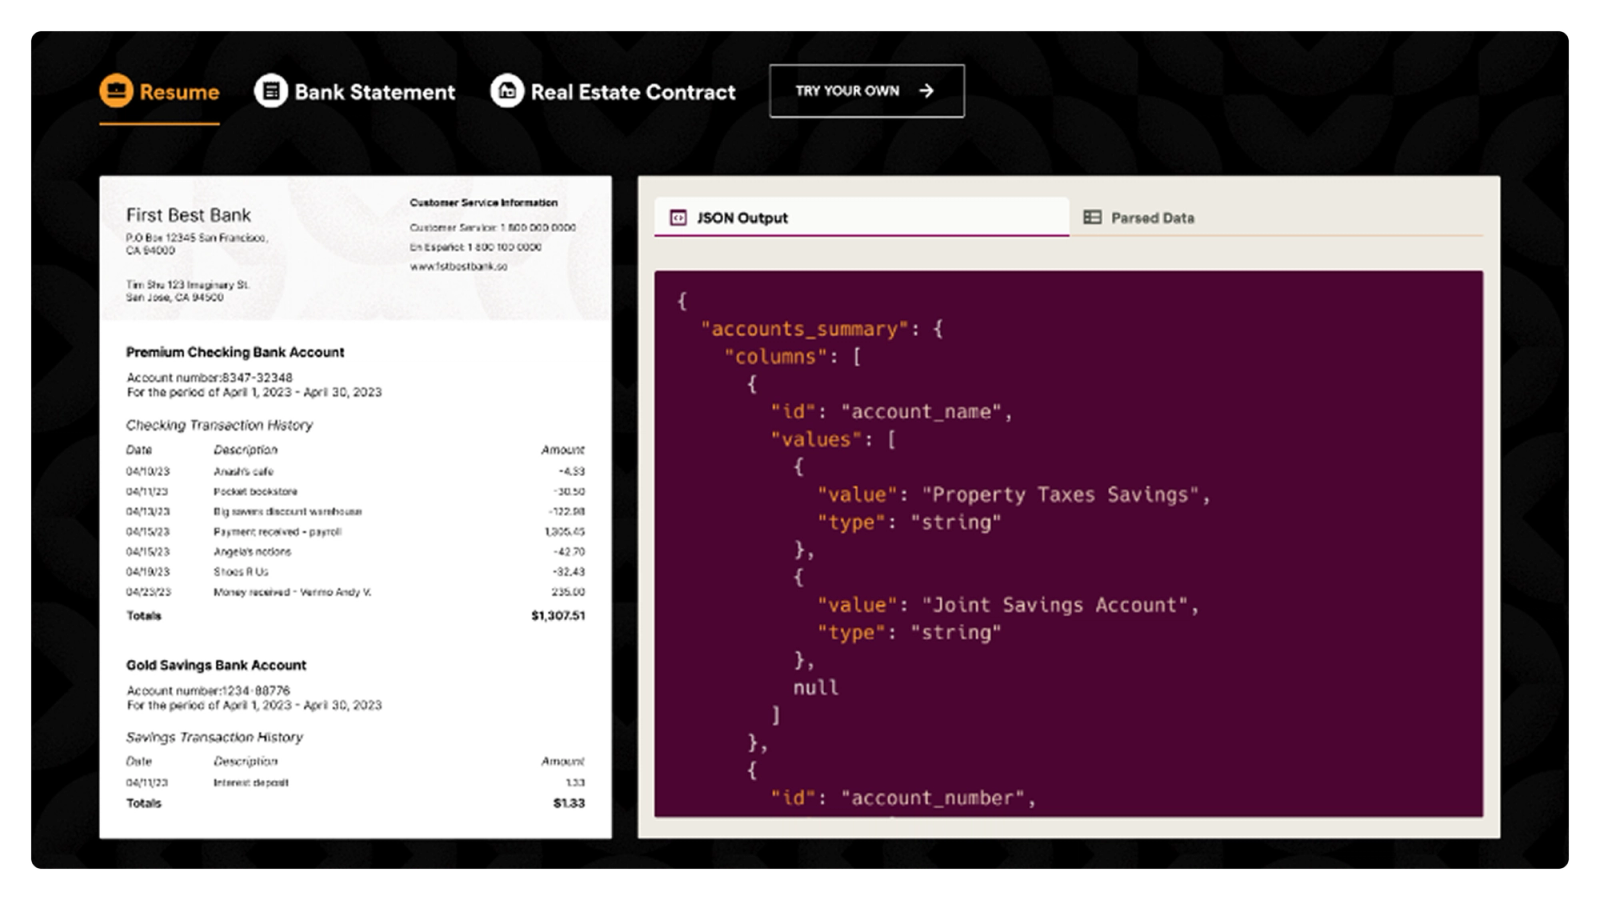This screenshot has height=900, width=1600.
Task: Click the Interest deposit transaction
Action: 355,783
